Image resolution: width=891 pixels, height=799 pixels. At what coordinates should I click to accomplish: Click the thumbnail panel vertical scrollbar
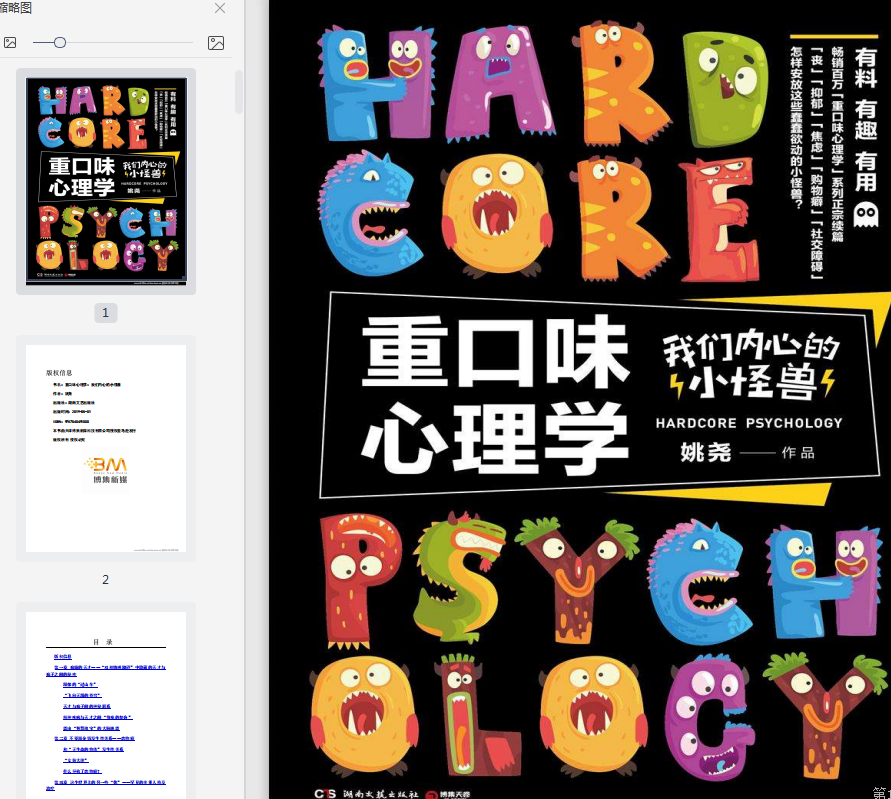(239, 92)
